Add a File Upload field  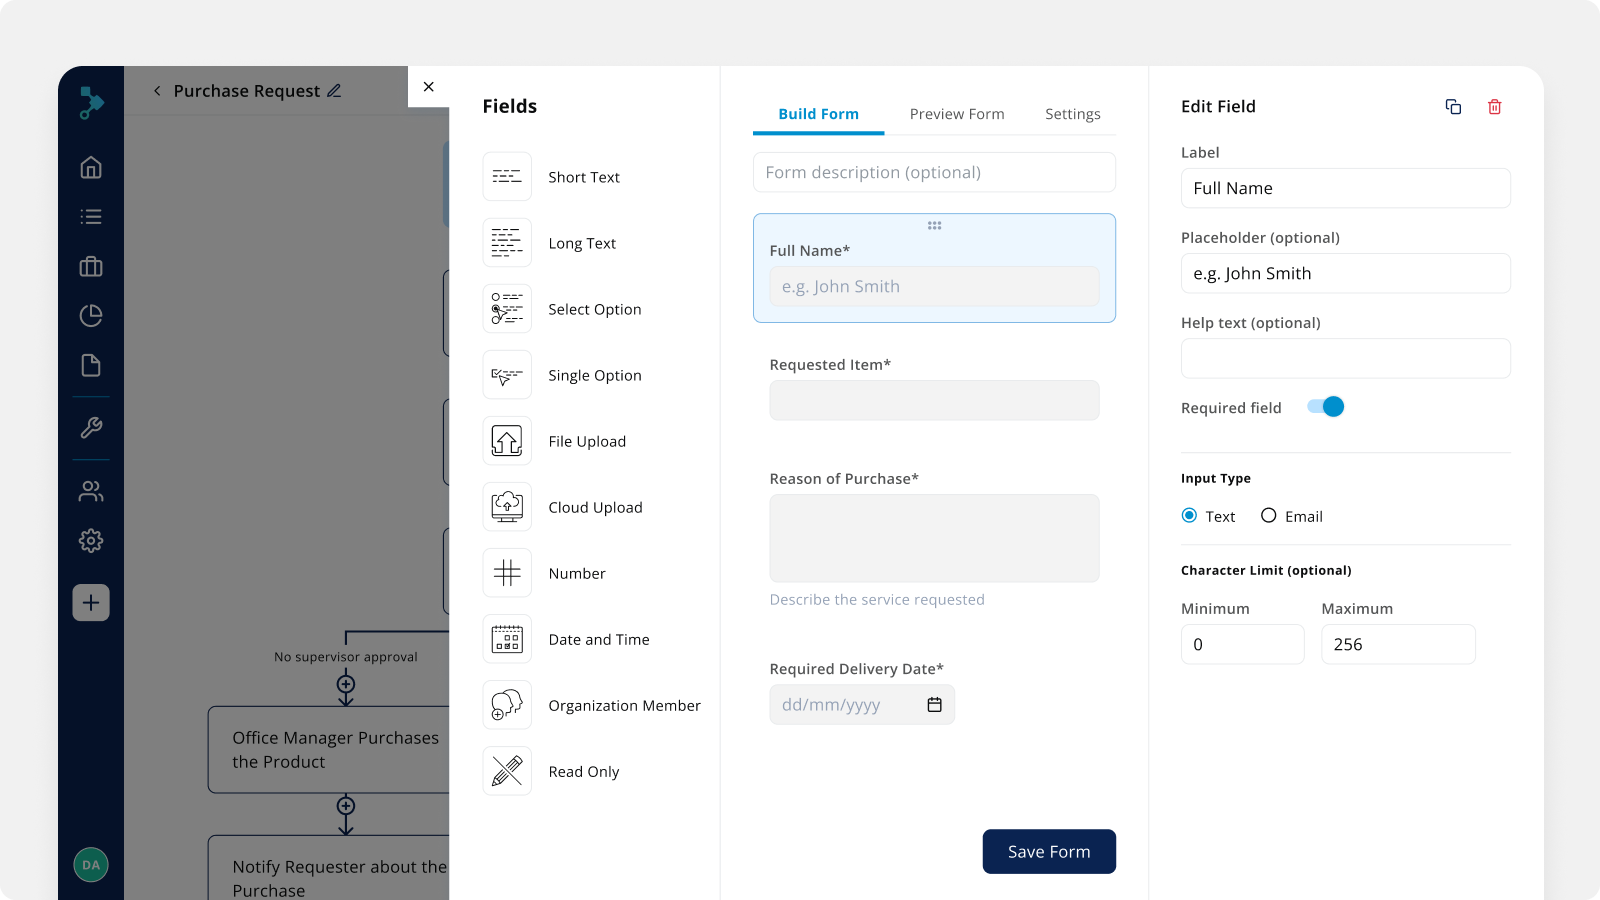[507, 441]
